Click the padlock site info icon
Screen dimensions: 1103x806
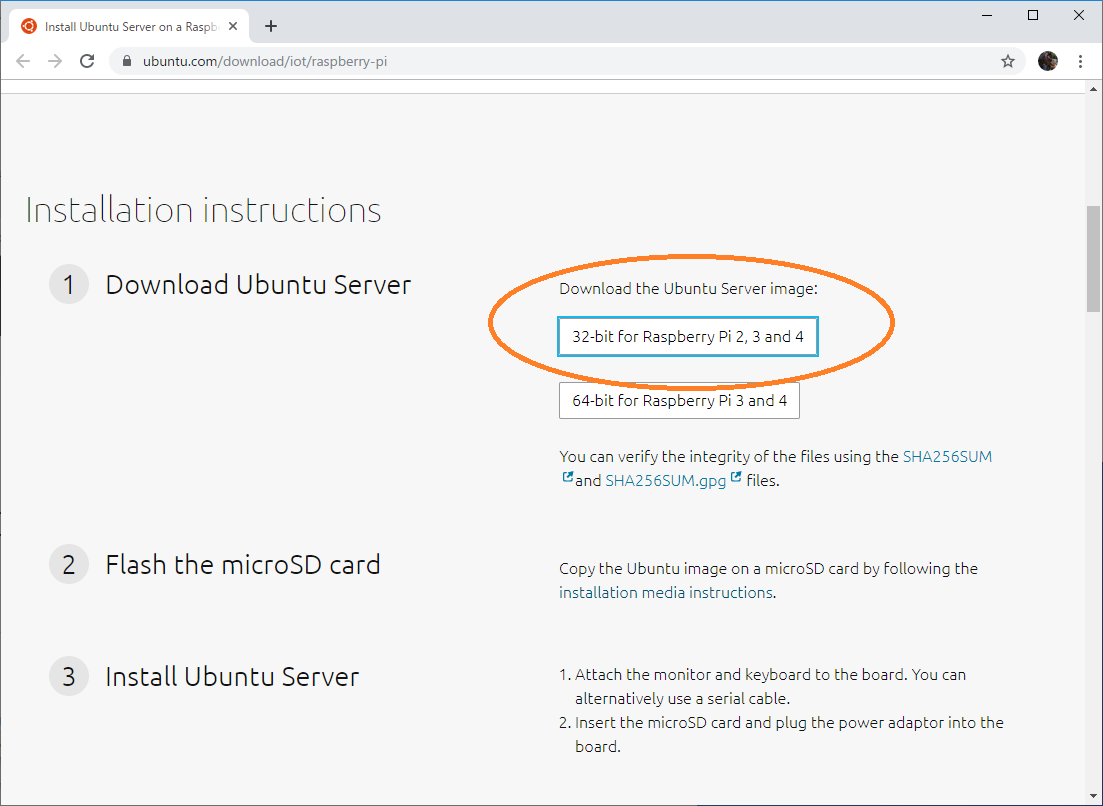[x=127, y=61]
